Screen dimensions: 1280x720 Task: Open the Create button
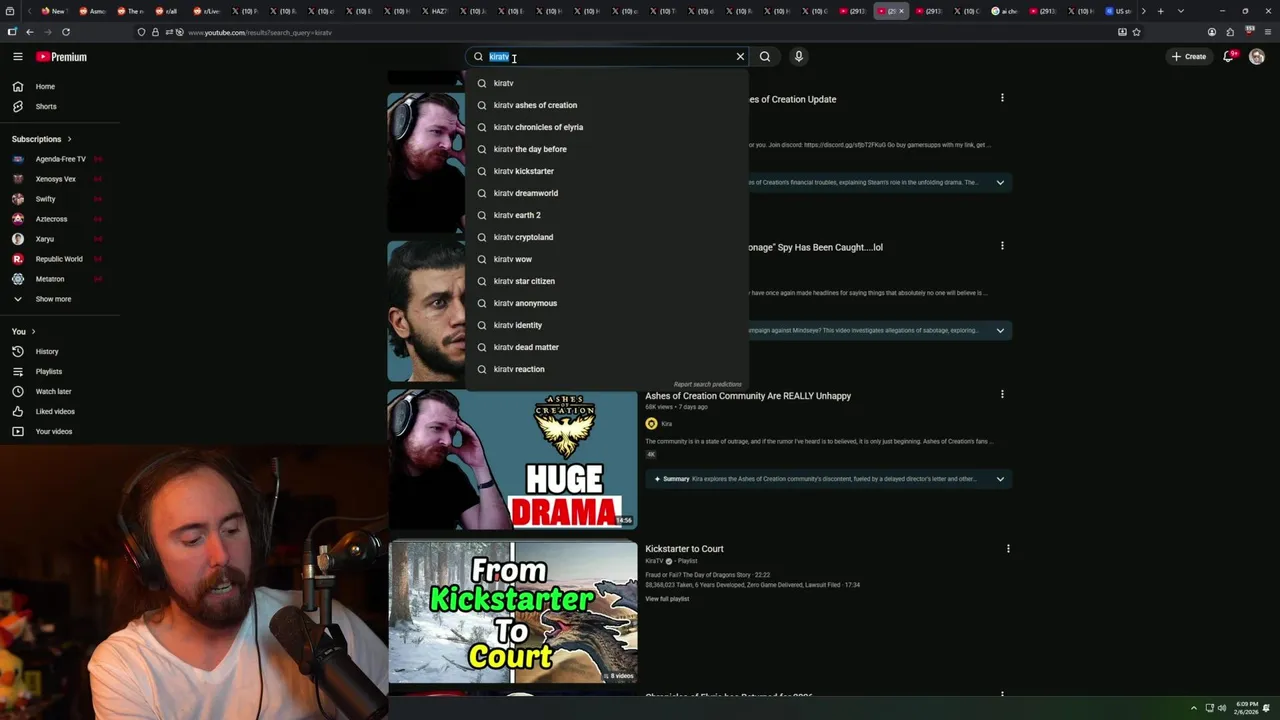1189,57
